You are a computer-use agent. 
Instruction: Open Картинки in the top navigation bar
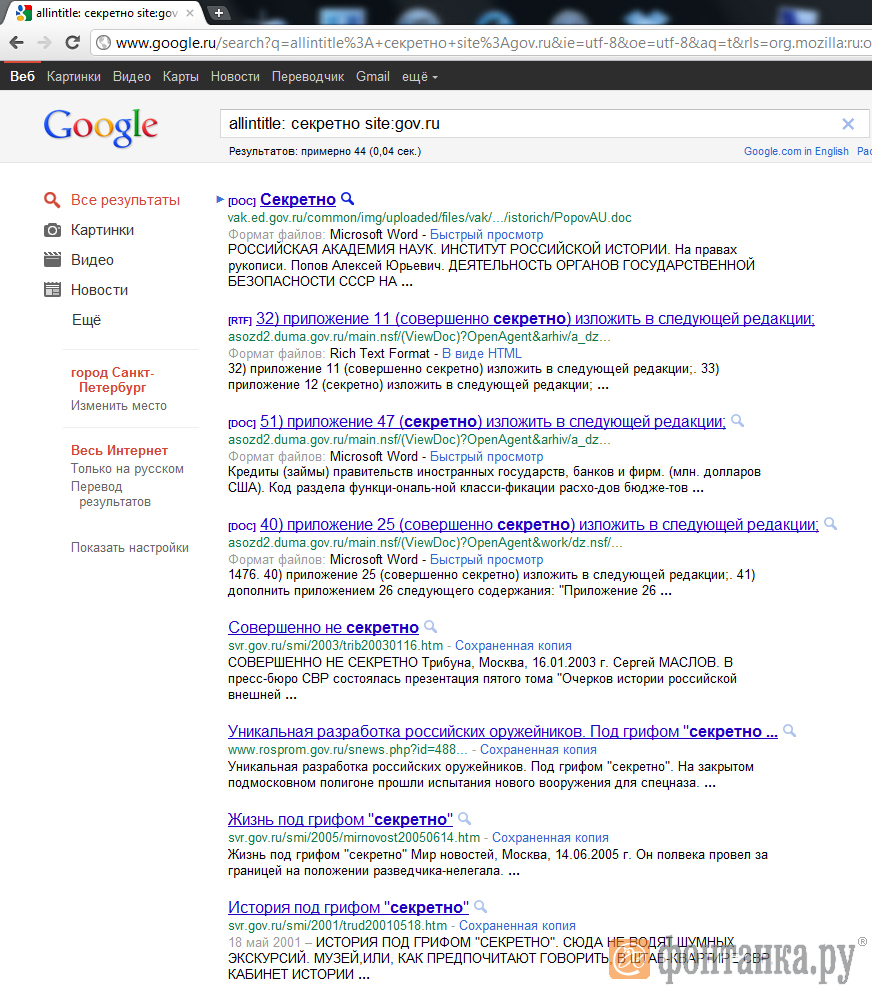tap(73, 77)
